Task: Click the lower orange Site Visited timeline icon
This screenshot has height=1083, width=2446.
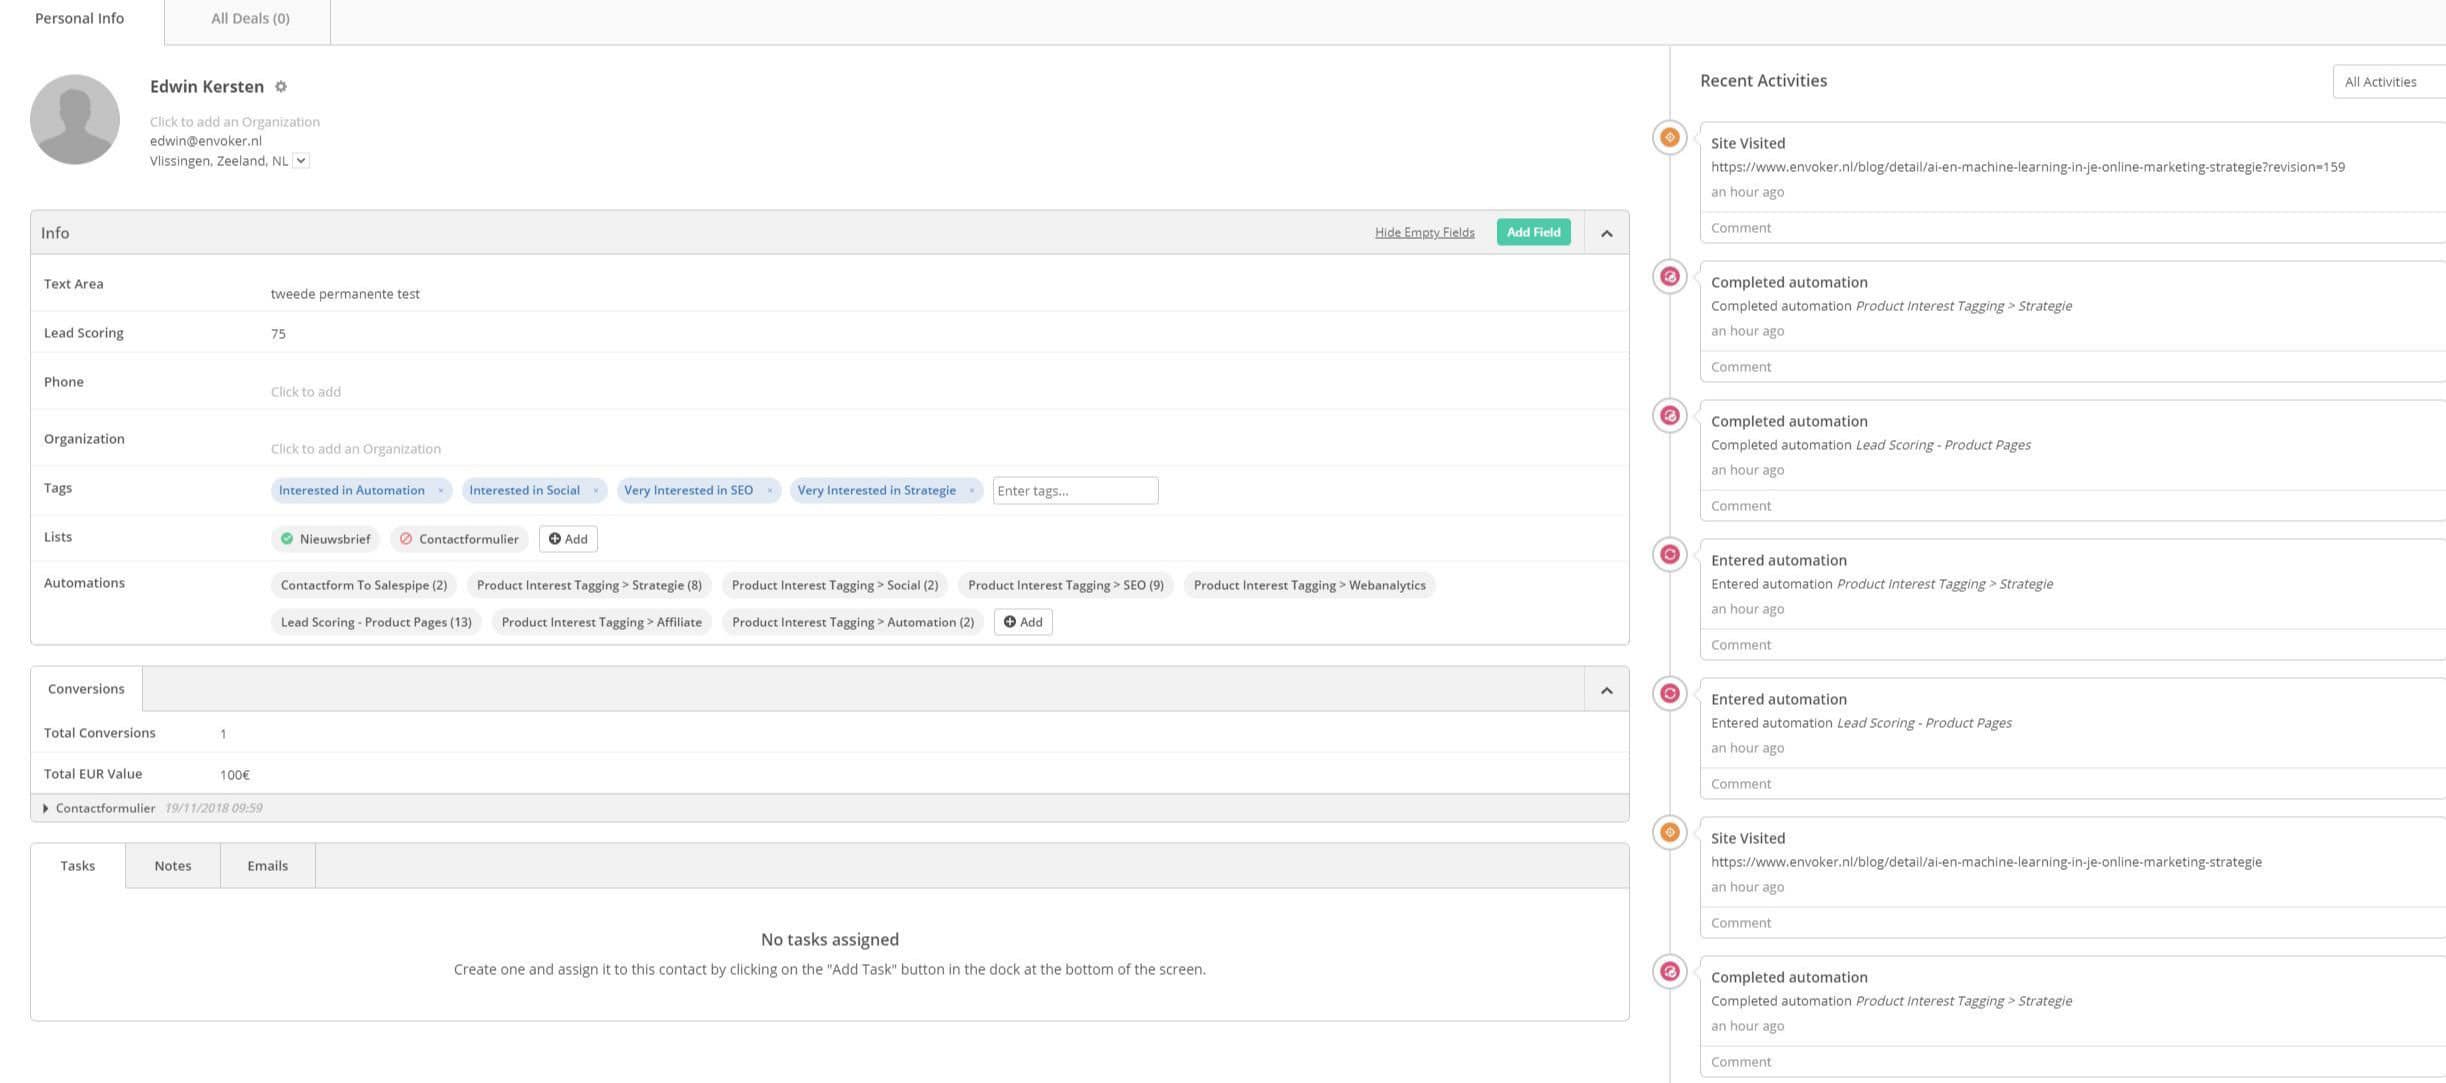Action: pos(1669,833)
